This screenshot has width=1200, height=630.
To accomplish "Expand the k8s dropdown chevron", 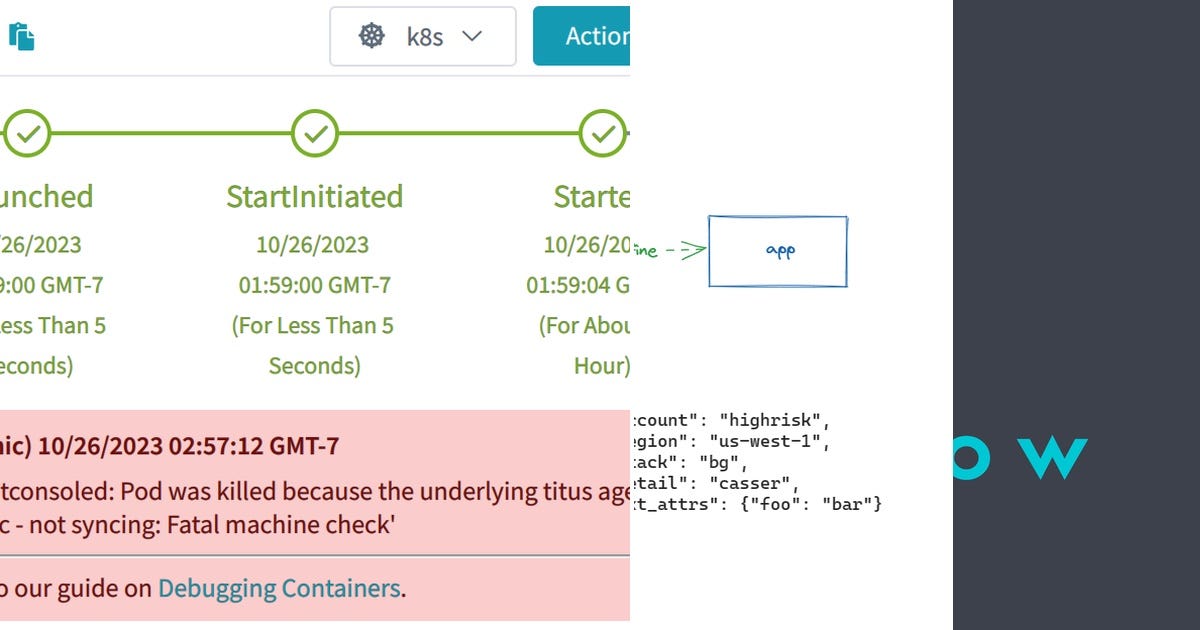I will click(472, 37).
